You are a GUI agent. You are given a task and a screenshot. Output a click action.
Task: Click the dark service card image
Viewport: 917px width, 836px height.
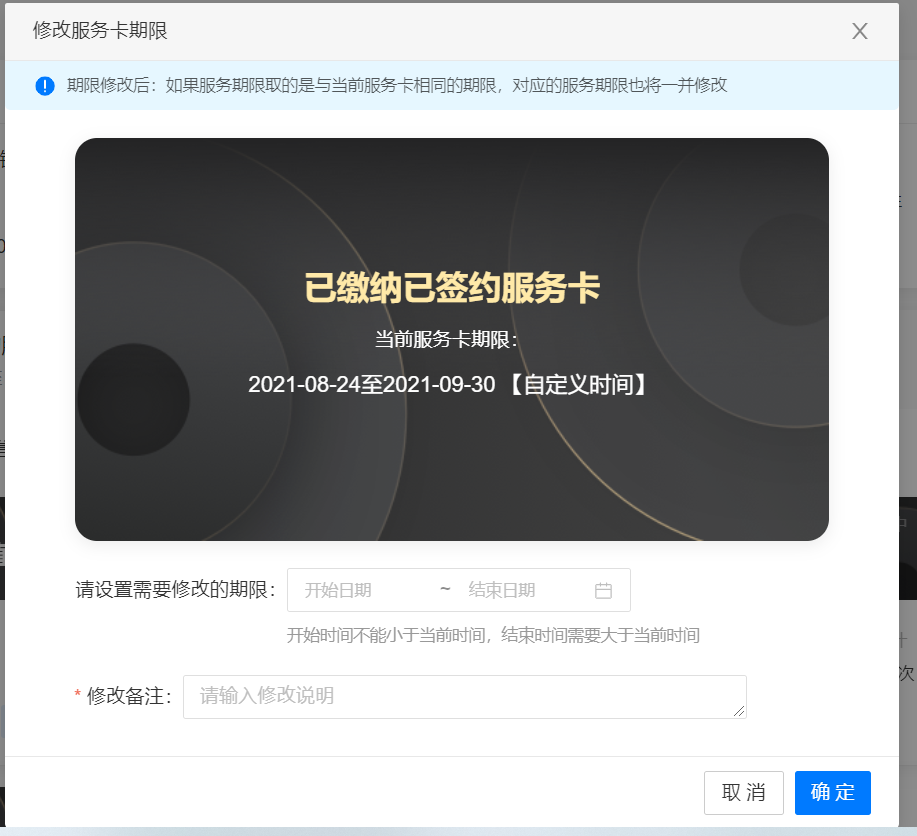click(451, 339)
